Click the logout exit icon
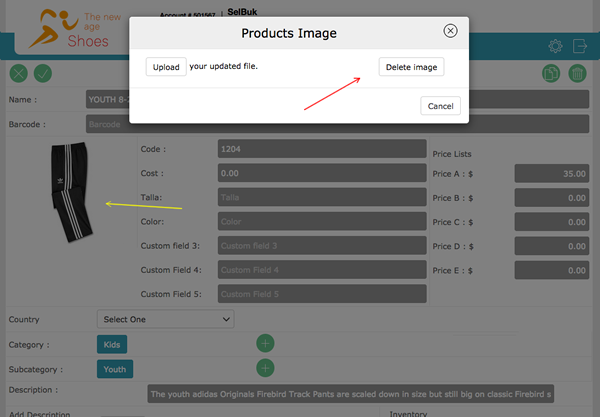This screenshot has width=600, height=417. (580, 46)
